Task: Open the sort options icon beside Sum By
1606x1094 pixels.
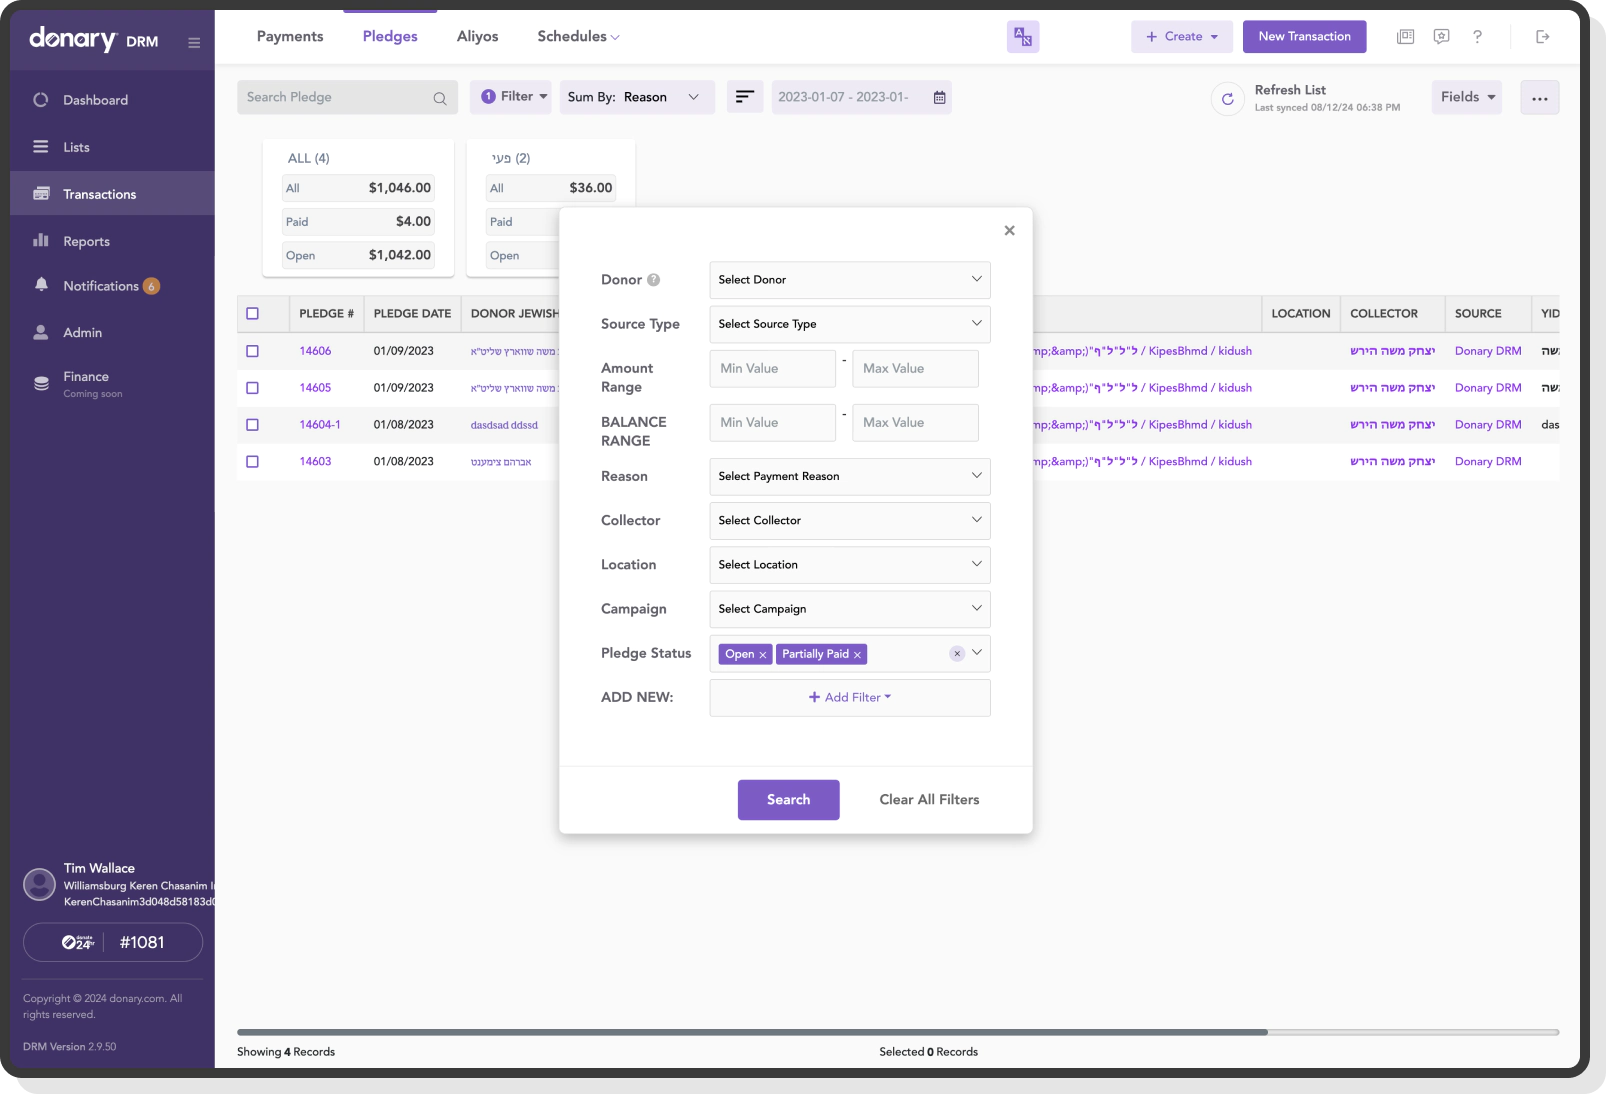Action: tap(744, 97)
